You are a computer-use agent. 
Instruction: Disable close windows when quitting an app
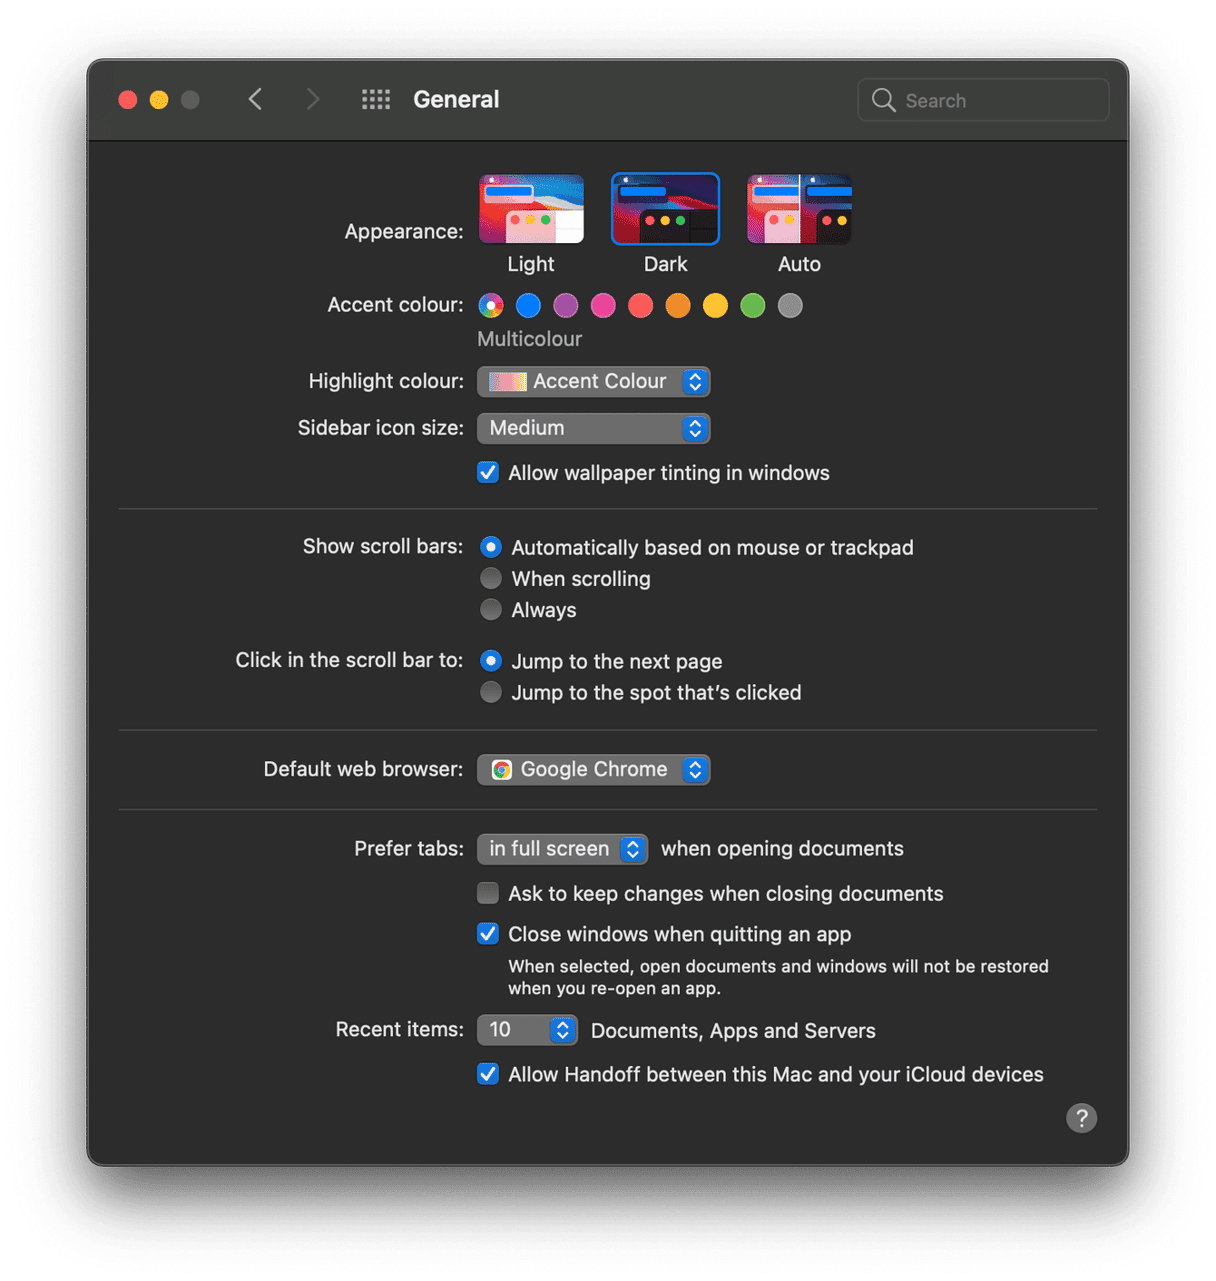(487, 933)
